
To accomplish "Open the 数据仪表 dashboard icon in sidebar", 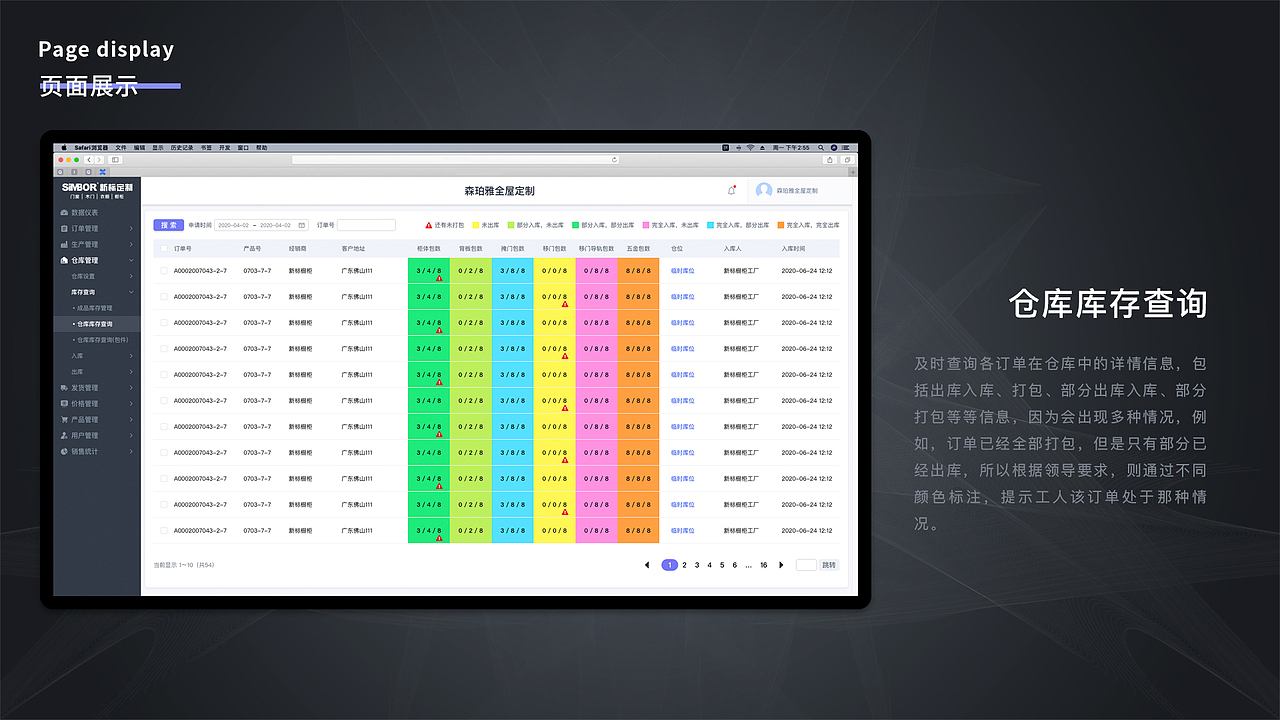I will [x=65, y=211].
